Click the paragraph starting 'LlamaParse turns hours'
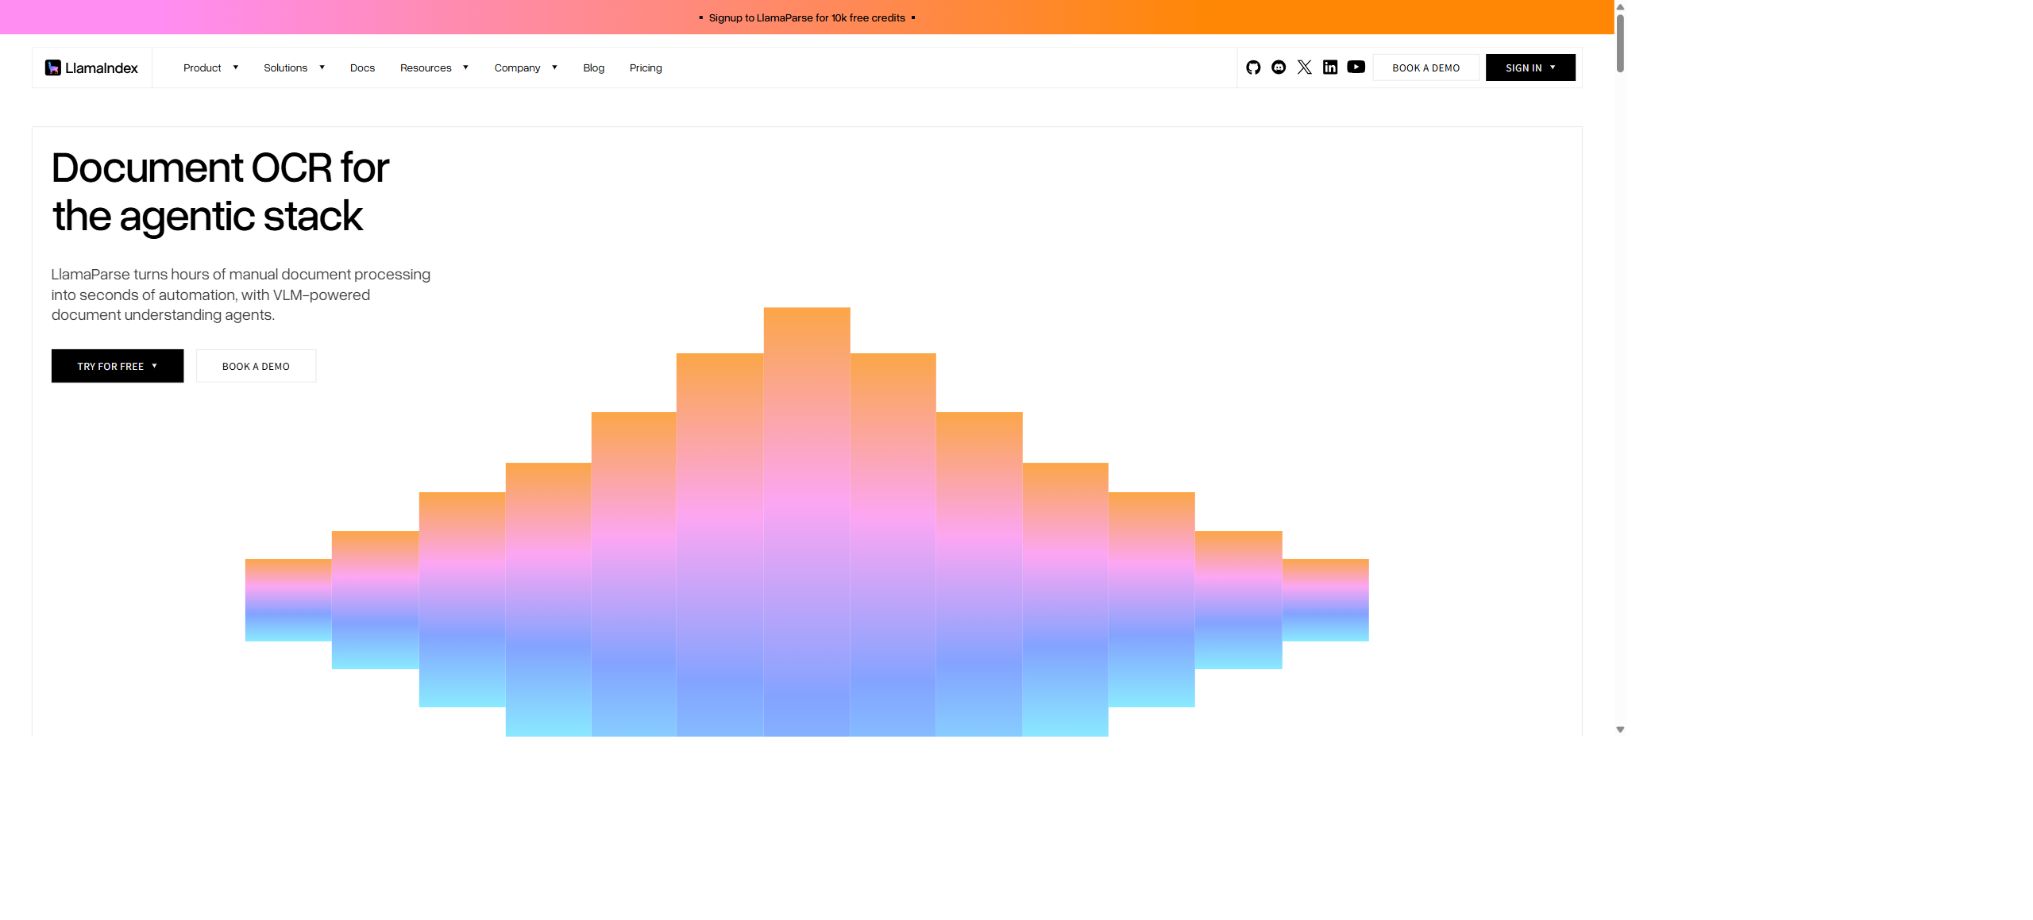The height and width of the screenshot is (920, 2033). (241, 295)
